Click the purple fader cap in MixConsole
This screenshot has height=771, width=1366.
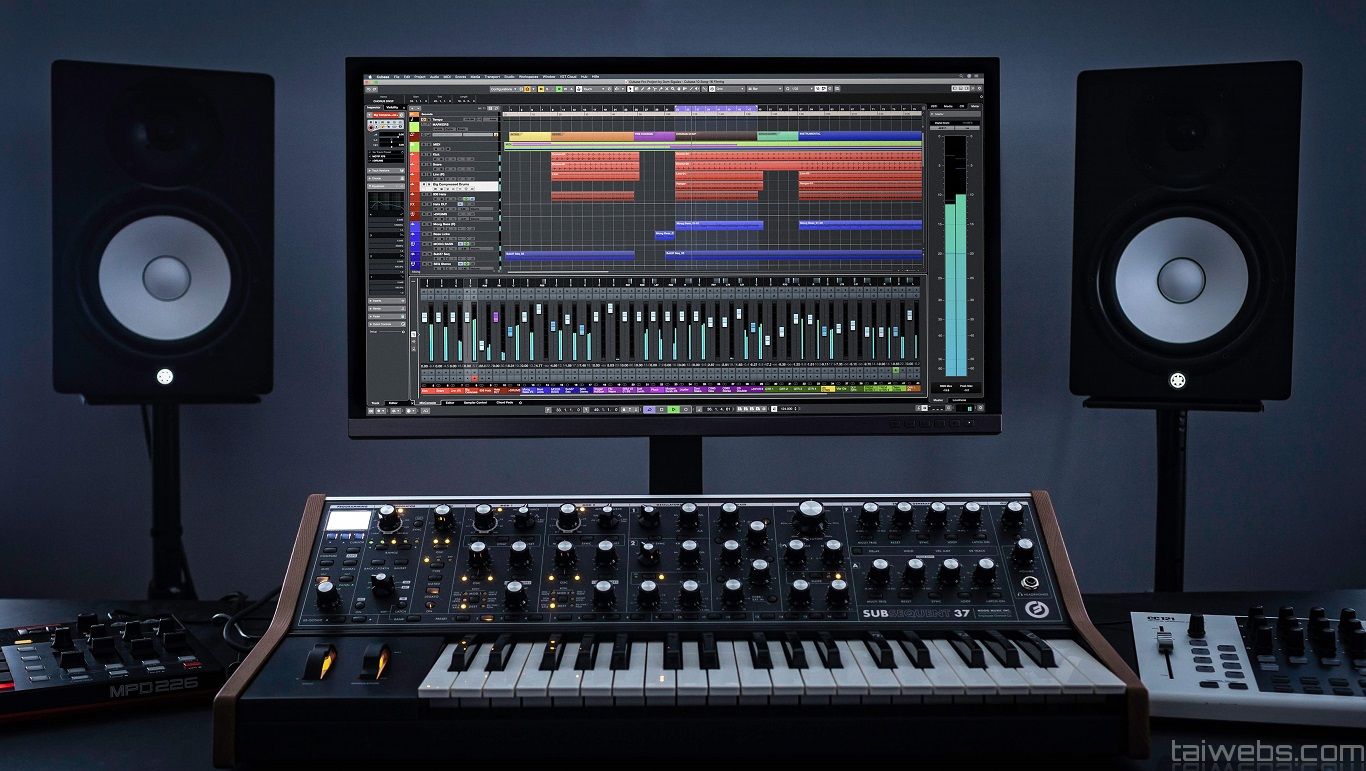pos(495,316)
